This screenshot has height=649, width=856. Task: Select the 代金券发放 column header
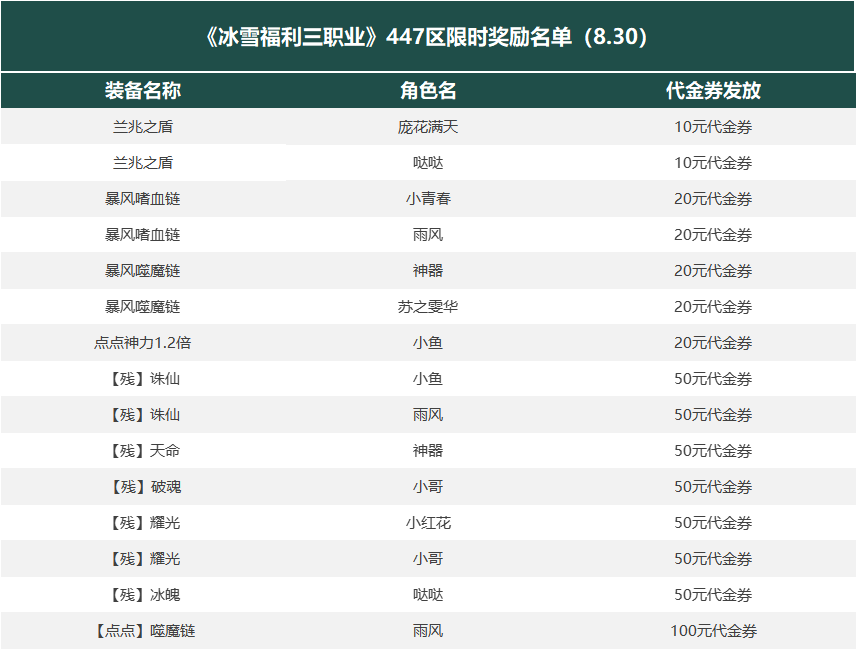click(713, 91)
